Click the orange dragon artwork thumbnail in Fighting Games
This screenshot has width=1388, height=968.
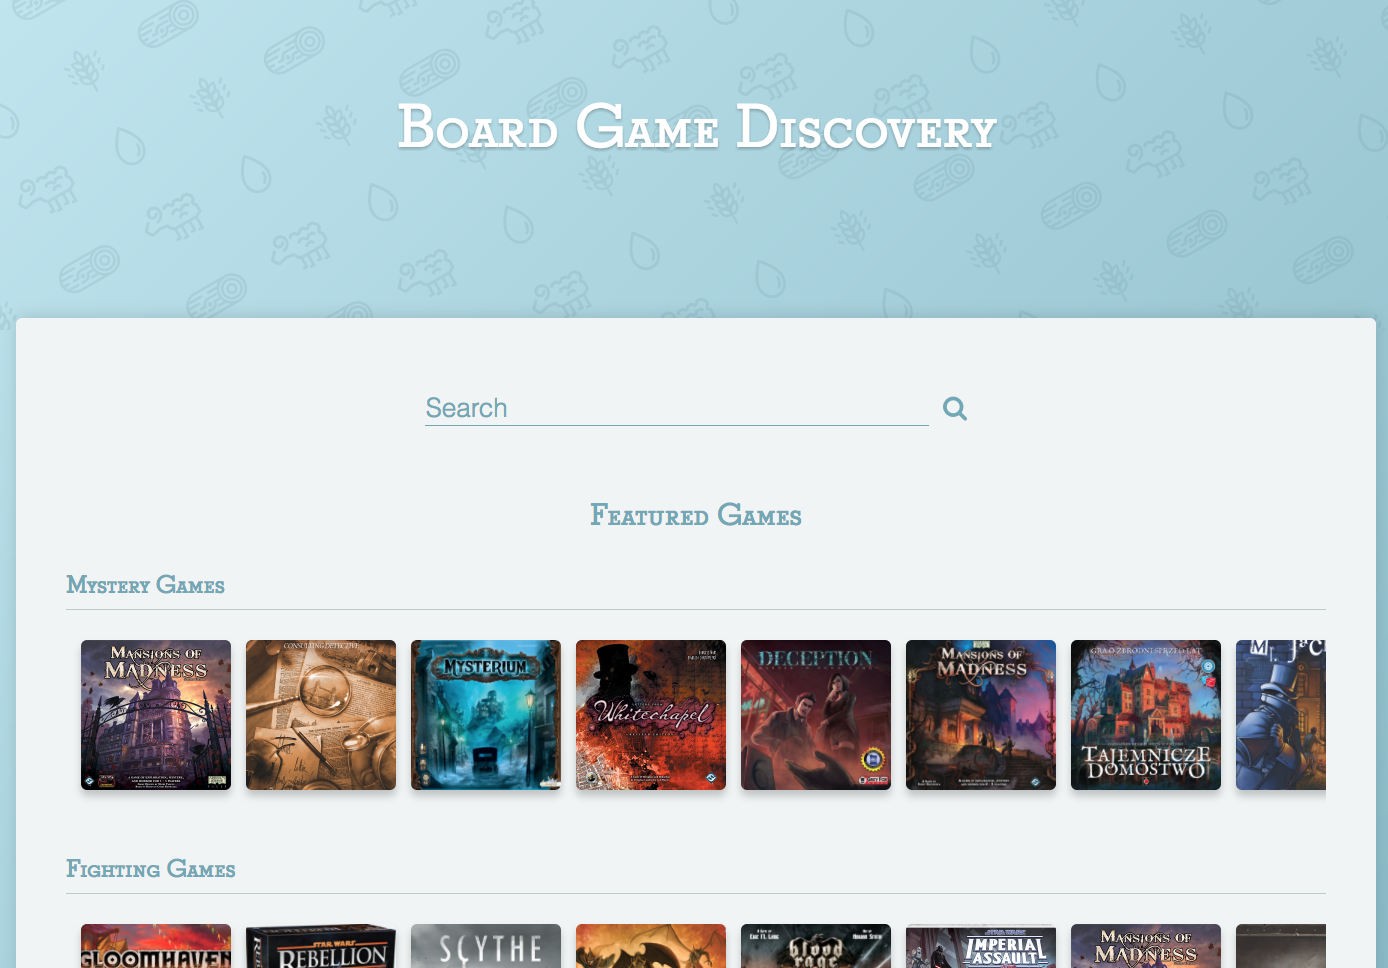pos(650,946)
